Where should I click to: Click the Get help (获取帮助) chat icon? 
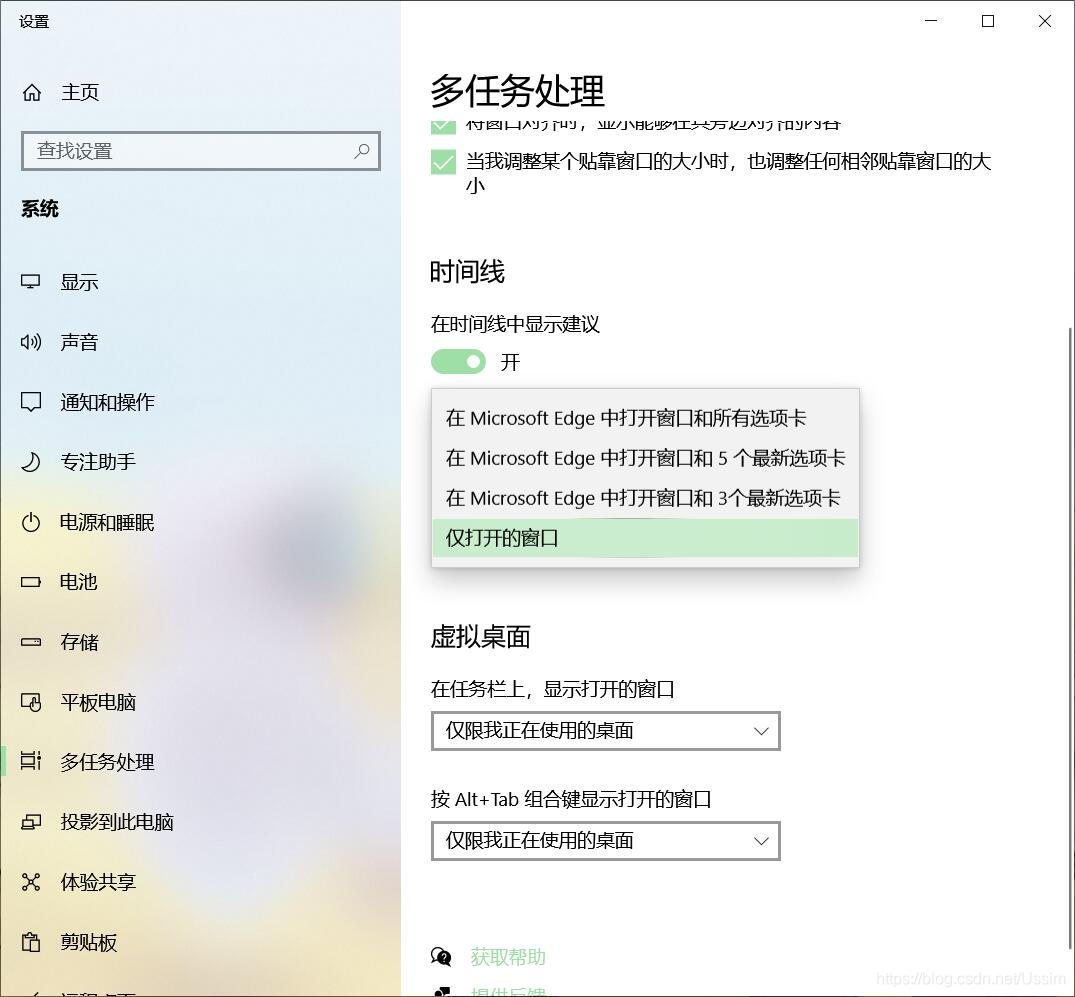(441, 957)
